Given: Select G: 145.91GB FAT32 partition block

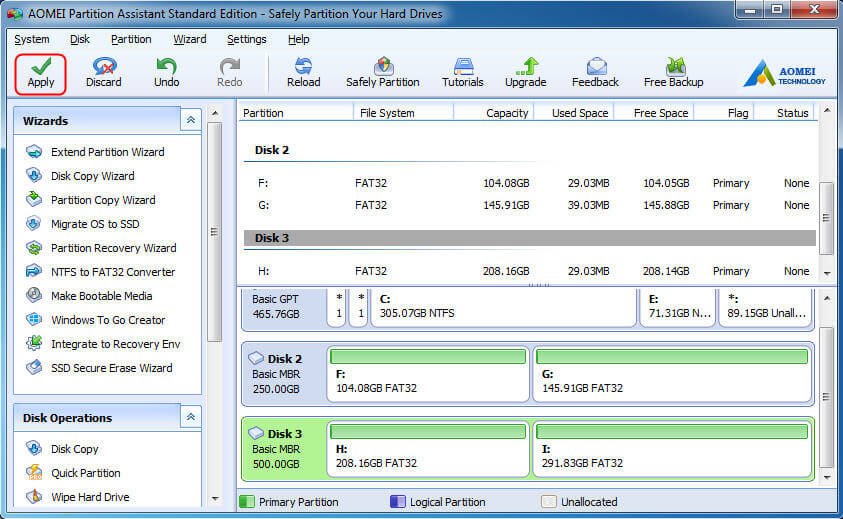Looking at the screenshot, I should tap(672, 374).
